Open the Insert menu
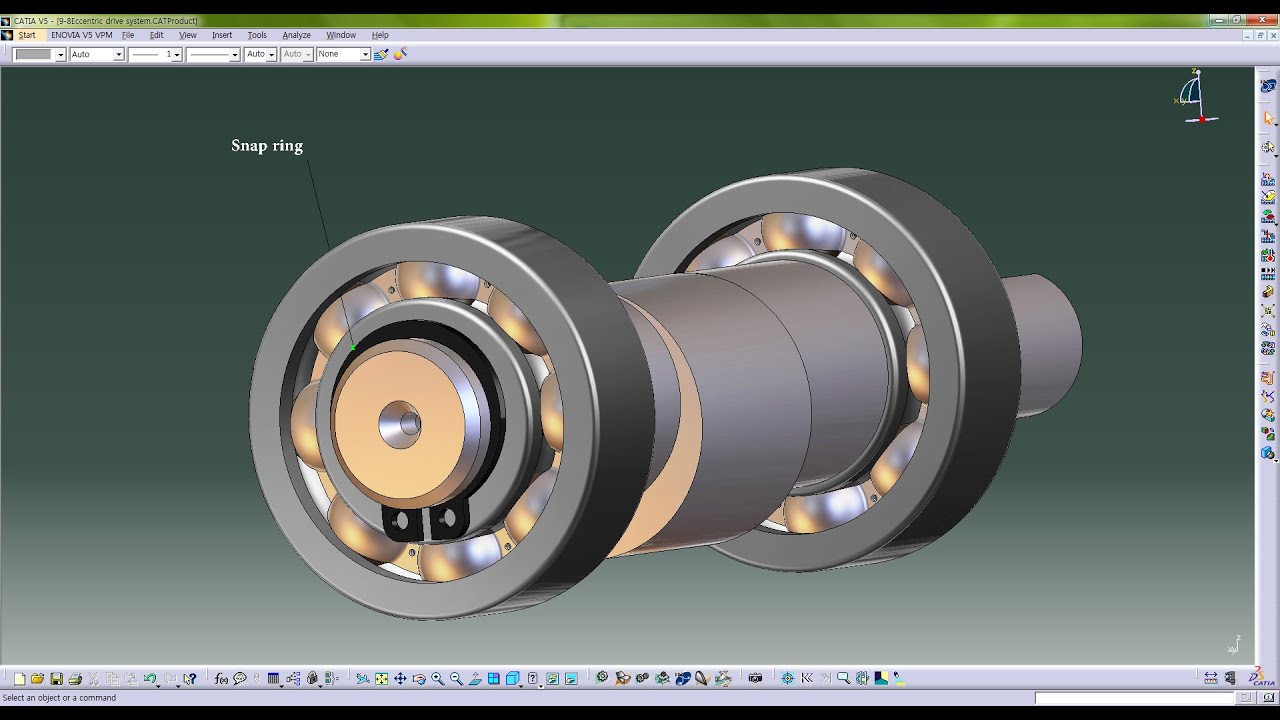Image resolution: width=1280 pixels, height=720 pixels. pyautogui.click(x=222, y=35)
